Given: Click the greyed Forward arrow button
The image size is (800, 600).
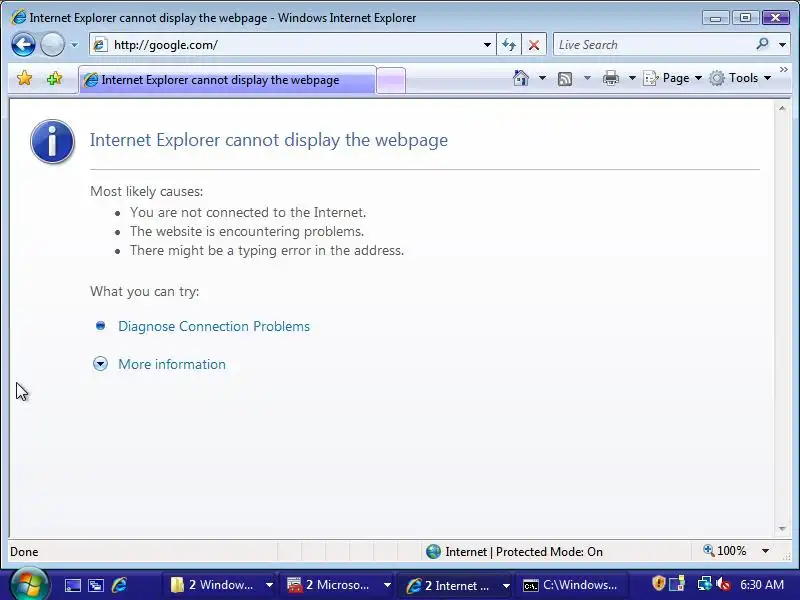Looking at the screenshot, I should click(x=52, y=45).
